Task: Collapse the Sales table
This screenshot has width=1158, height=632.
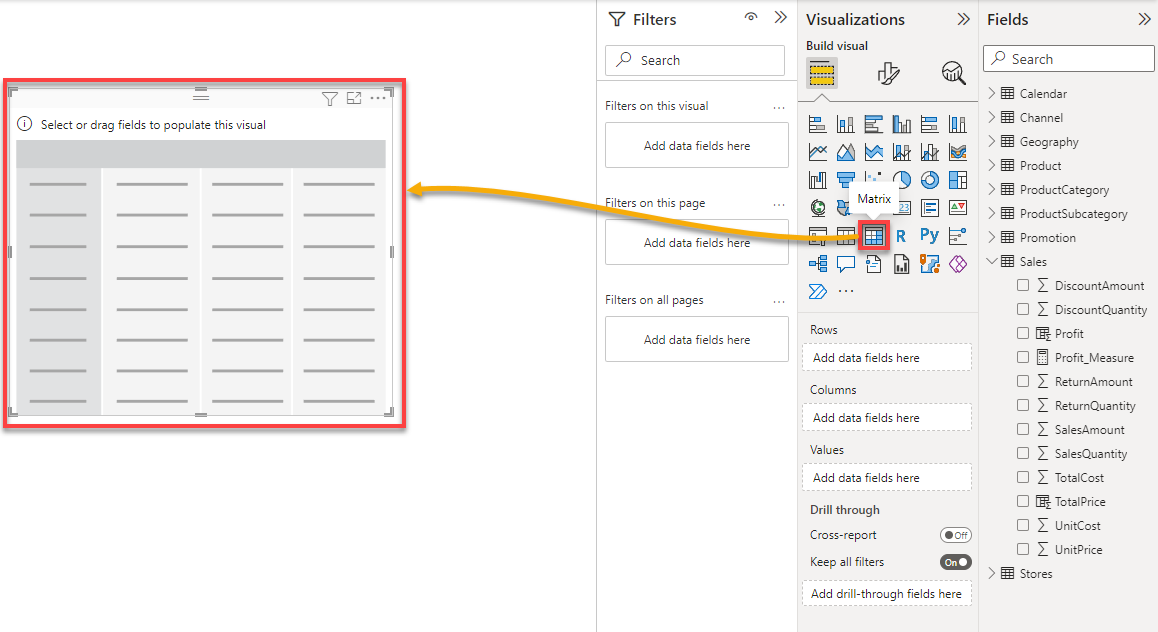Action: pos(992,261)
